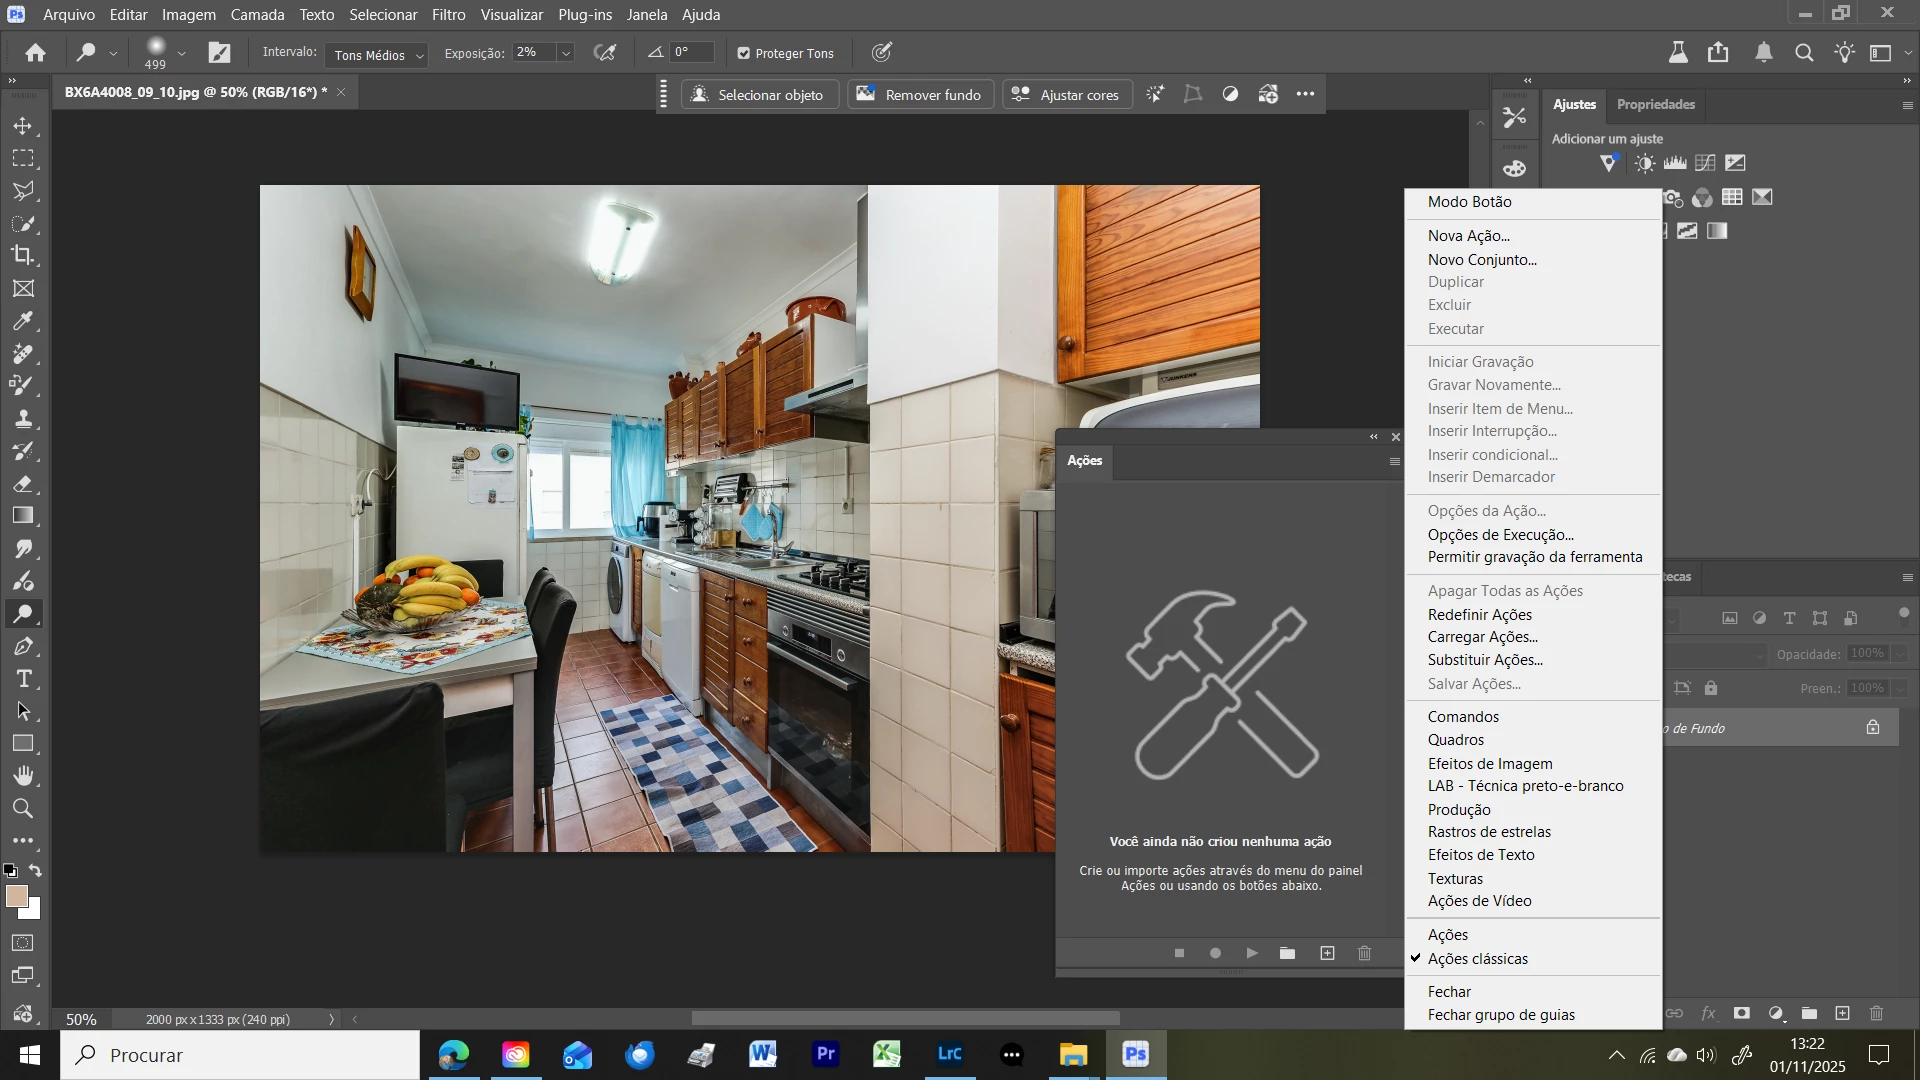The image size is (1920, 1080).
Task: Toggle the Proteger Tons checkbox
Action: tap(743, 54)
